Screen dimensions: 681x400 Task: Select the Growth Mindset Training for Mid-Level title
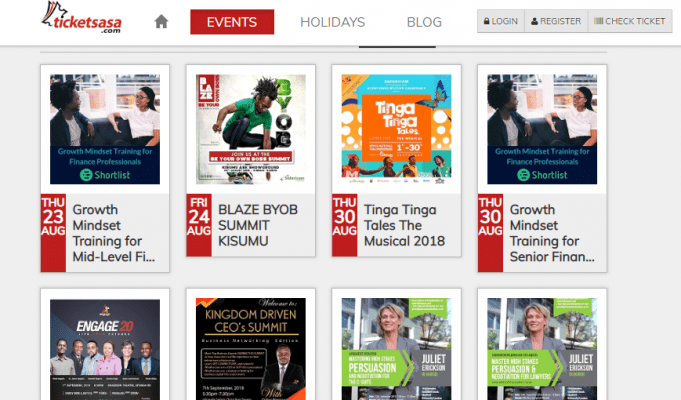(x=114, y=233)
